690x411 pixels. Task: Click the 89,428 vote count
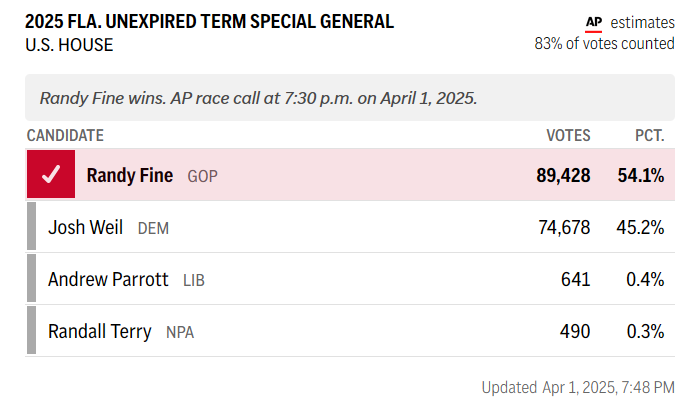pyautogui.click(x=563, y=175)
